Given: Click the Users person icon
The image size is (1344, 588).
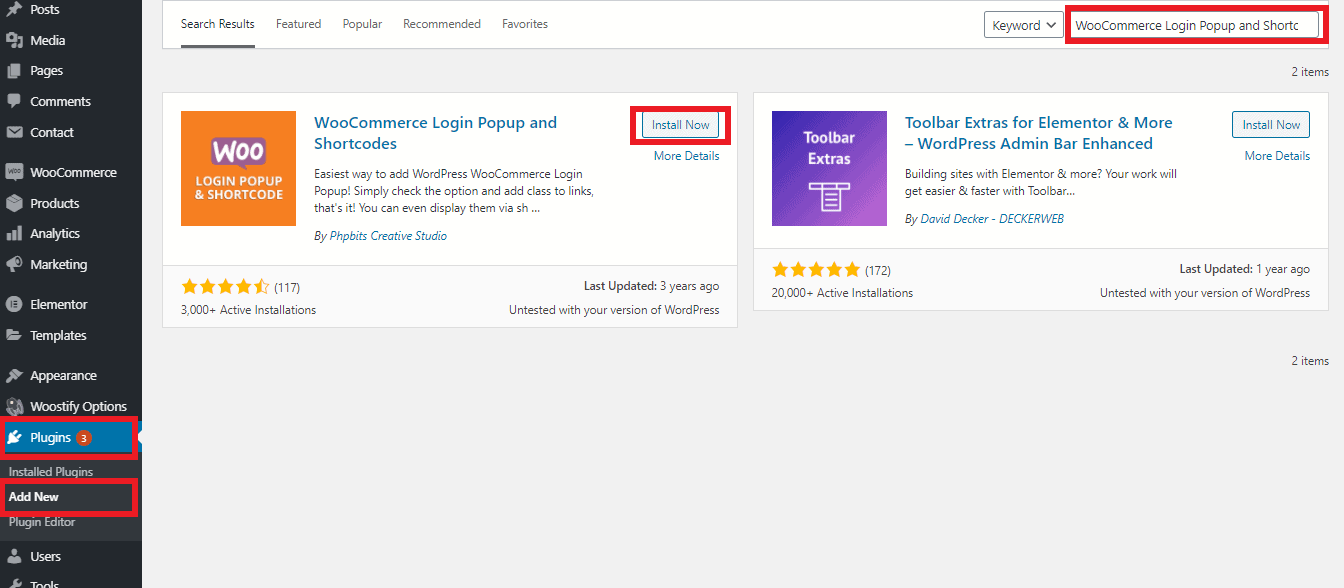Looking at the screenshot, I should [15, 557].
